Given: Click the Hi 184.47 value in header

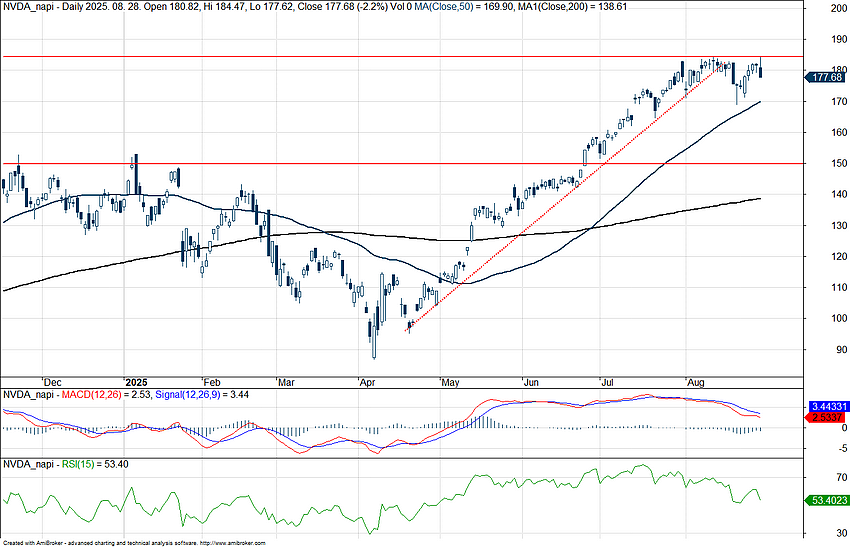Looking at the screenshot, I should coord(226,7).
